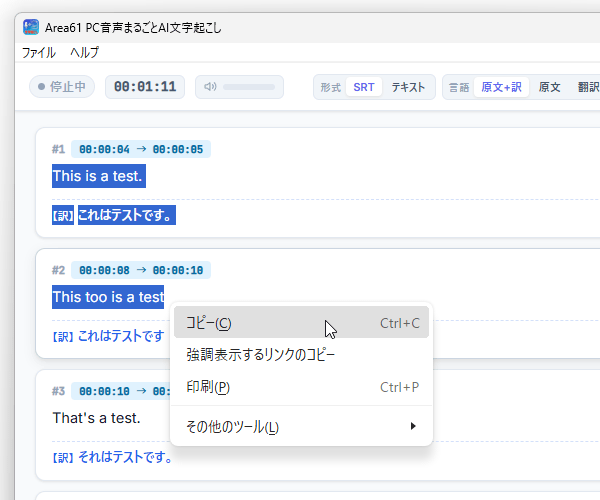Click translation 'それはテストです。'
This screenshot has height=500, width=600.
(125, 457)
